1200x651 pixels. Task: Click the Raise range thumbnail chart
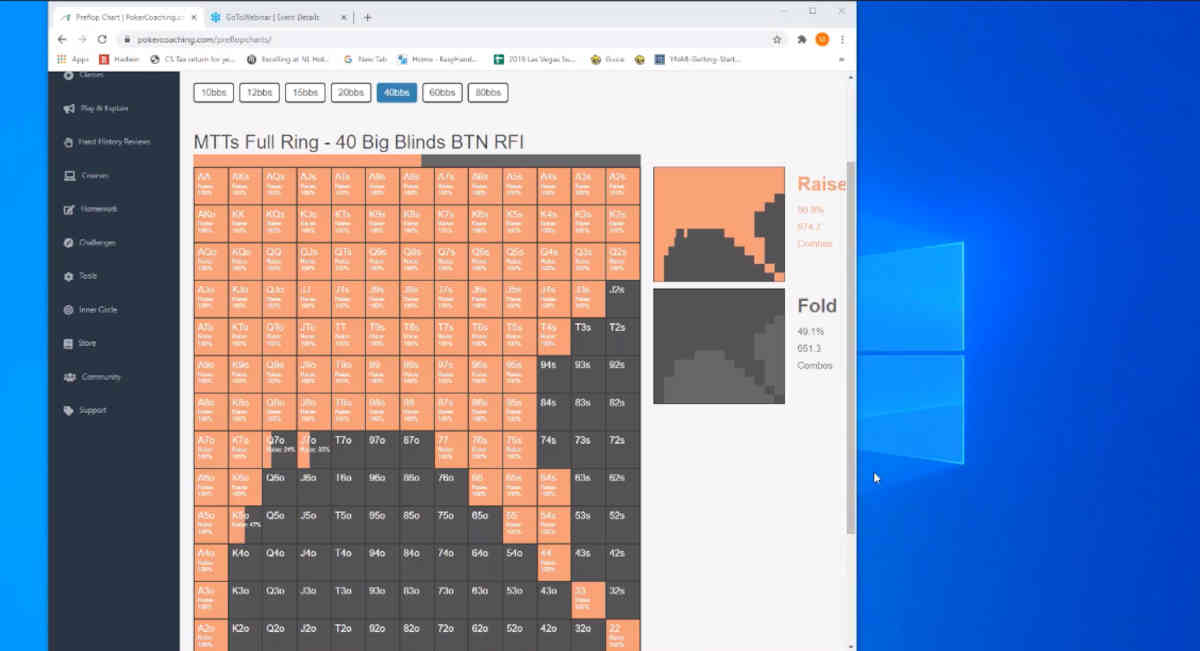(718, 224)
